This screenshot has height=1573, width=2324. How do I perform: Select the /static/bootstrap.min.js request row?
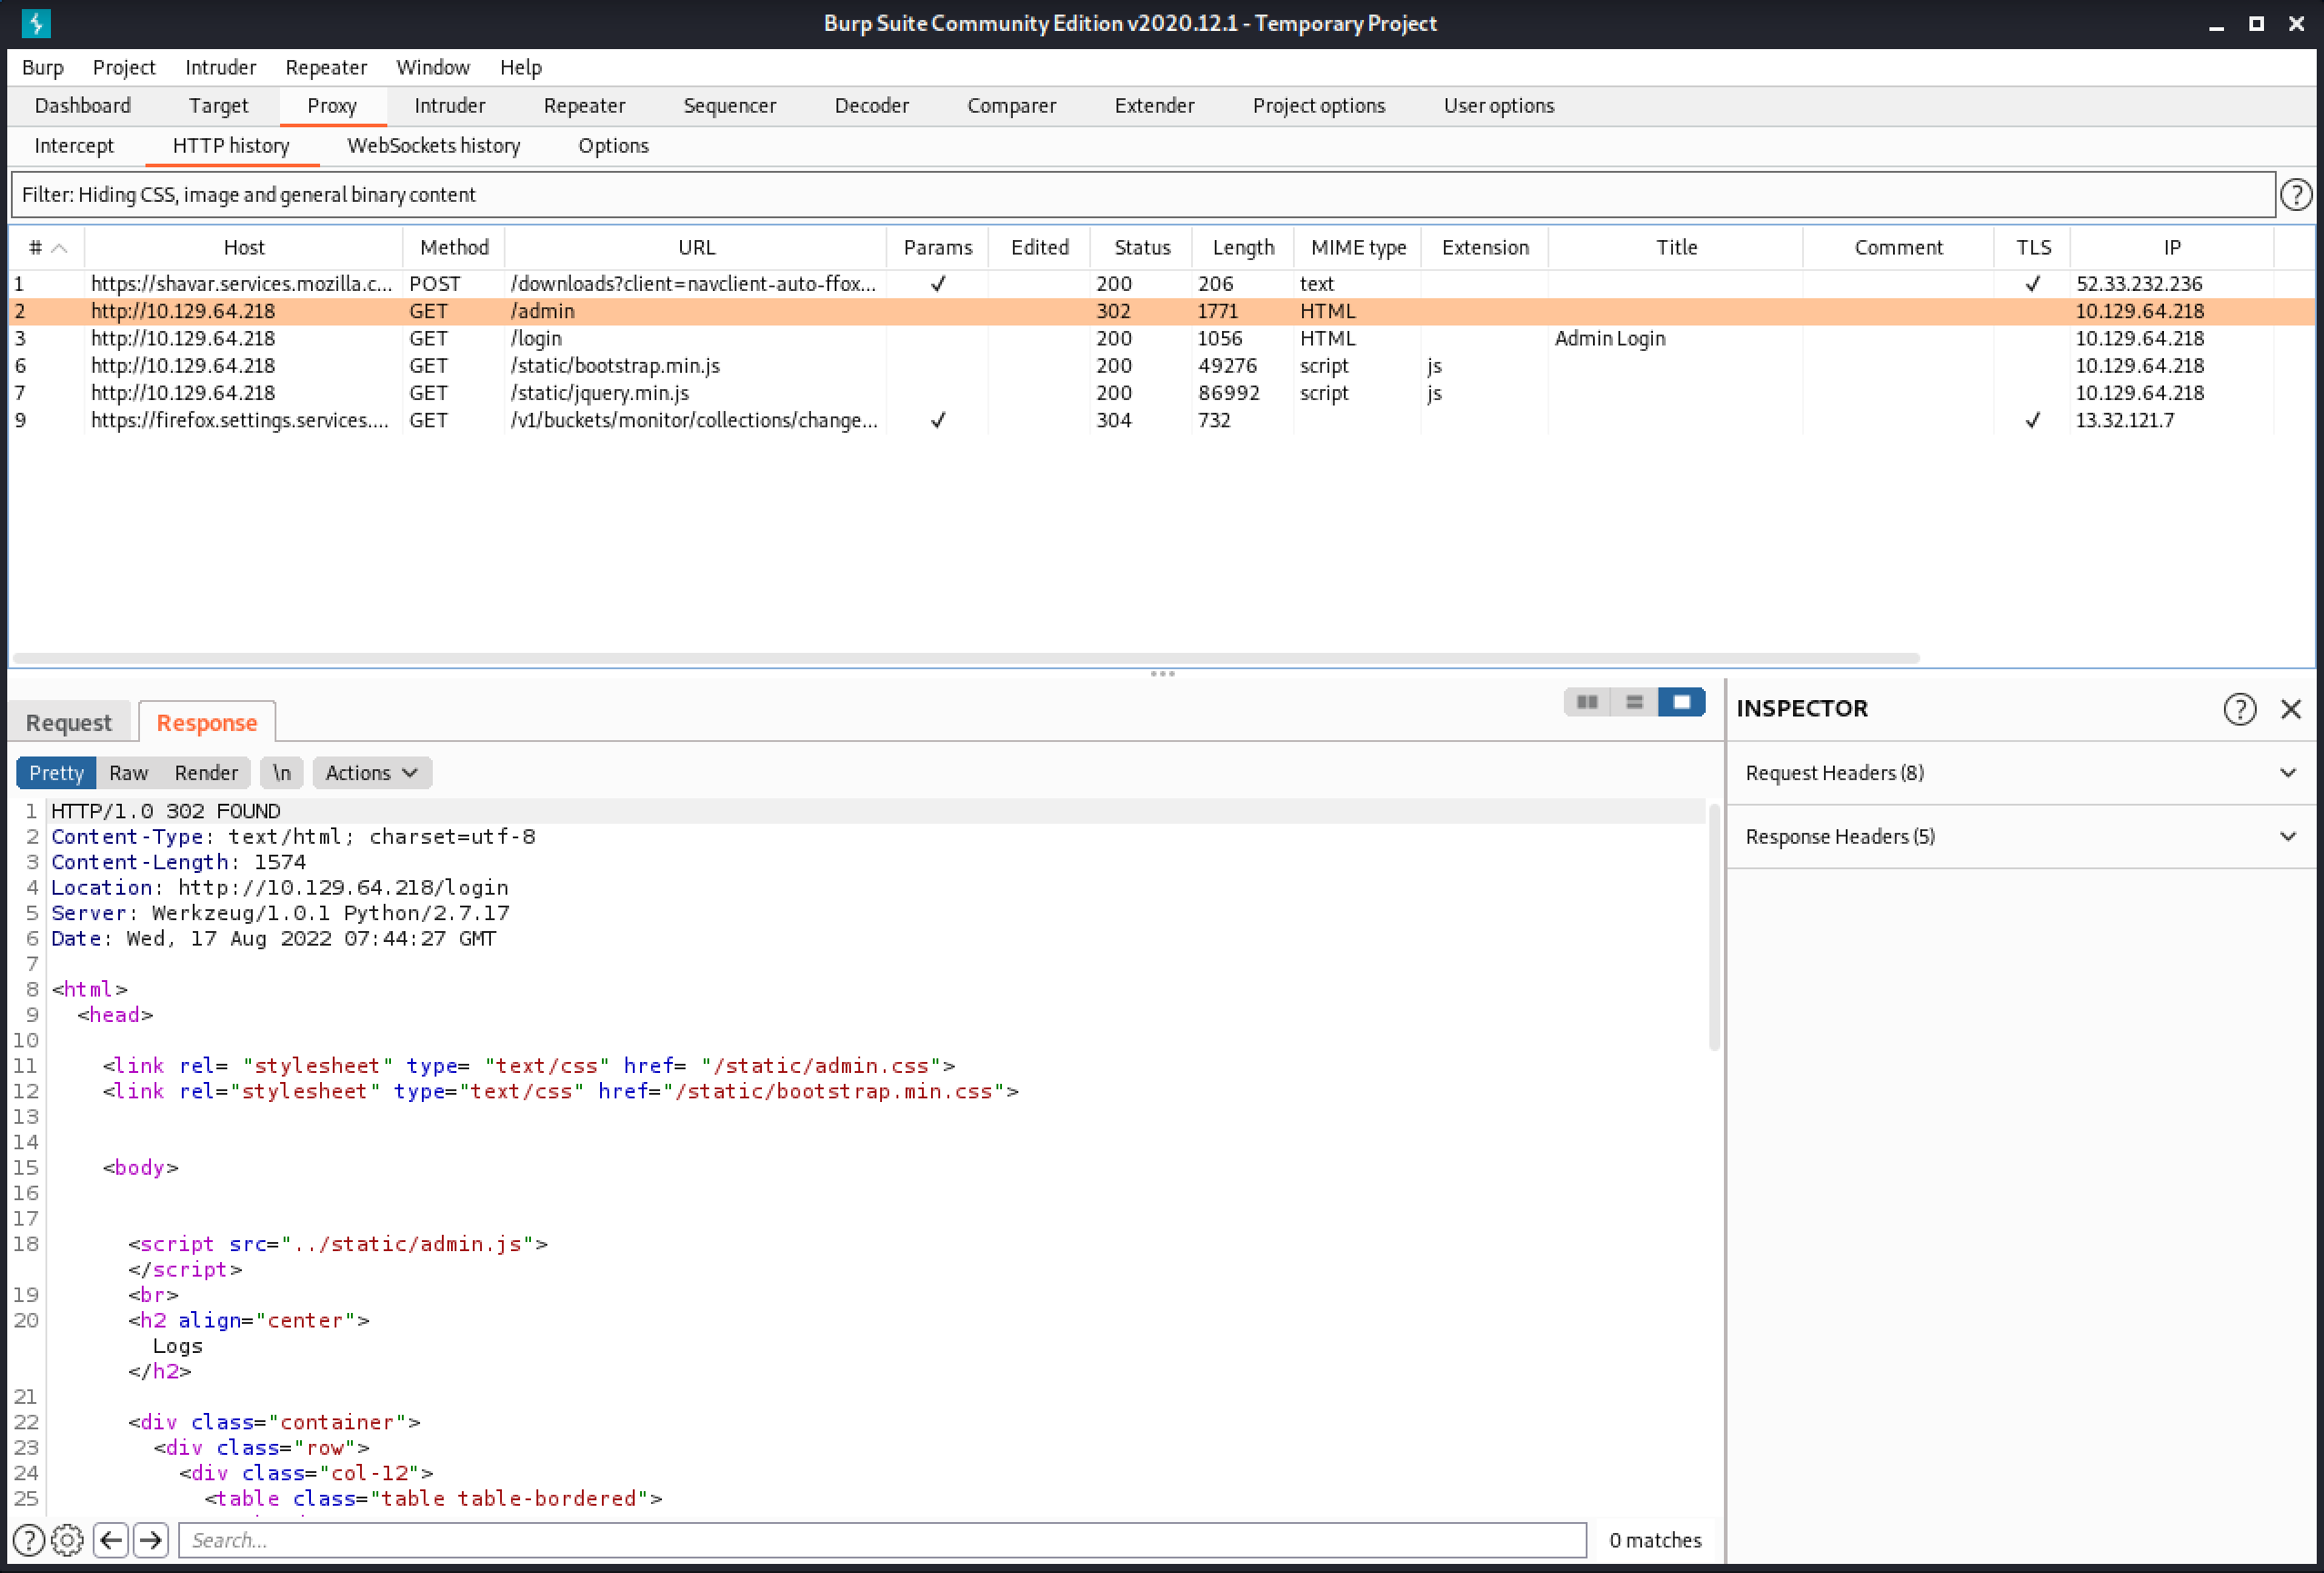pyautogui.click(x=1161, y=366)
